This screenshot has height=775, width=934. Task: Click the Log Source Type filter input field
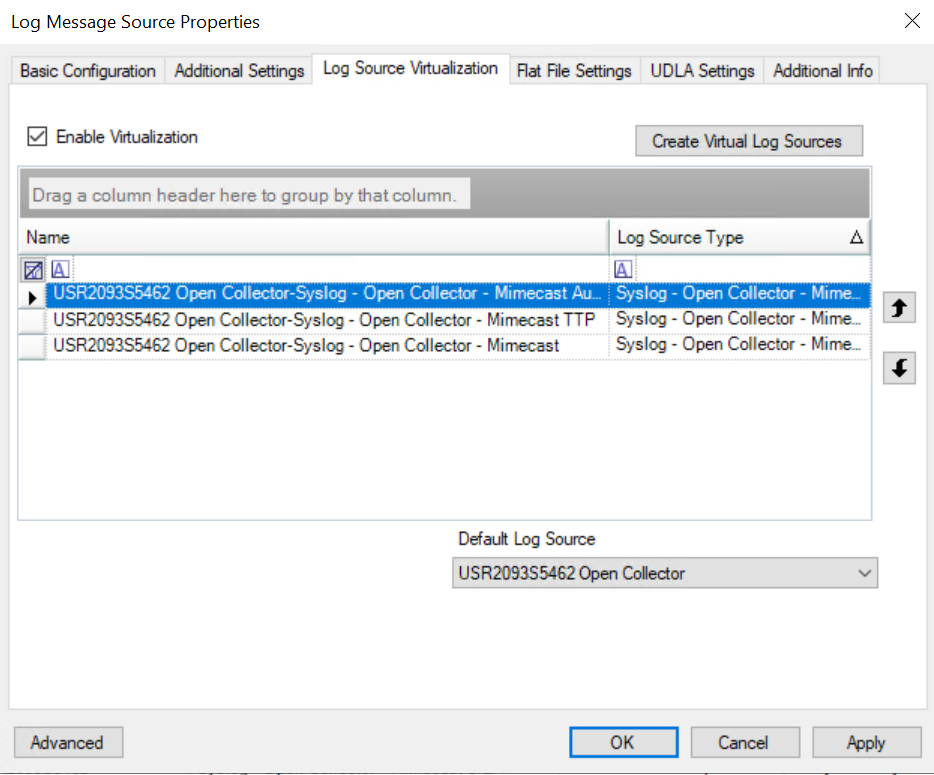point(752,270)
